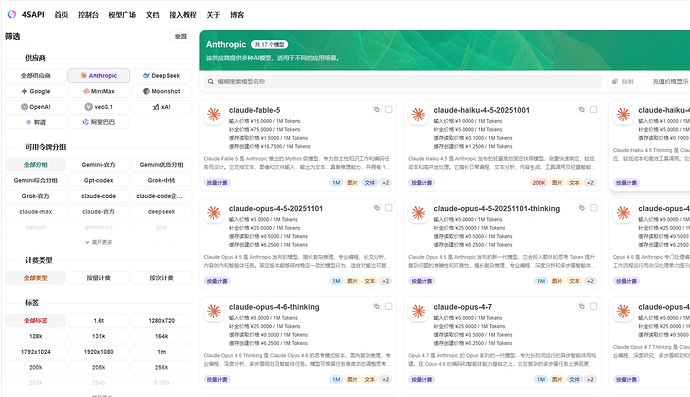Click the Google sparkle icon in the vendor filter

point(24,91)
